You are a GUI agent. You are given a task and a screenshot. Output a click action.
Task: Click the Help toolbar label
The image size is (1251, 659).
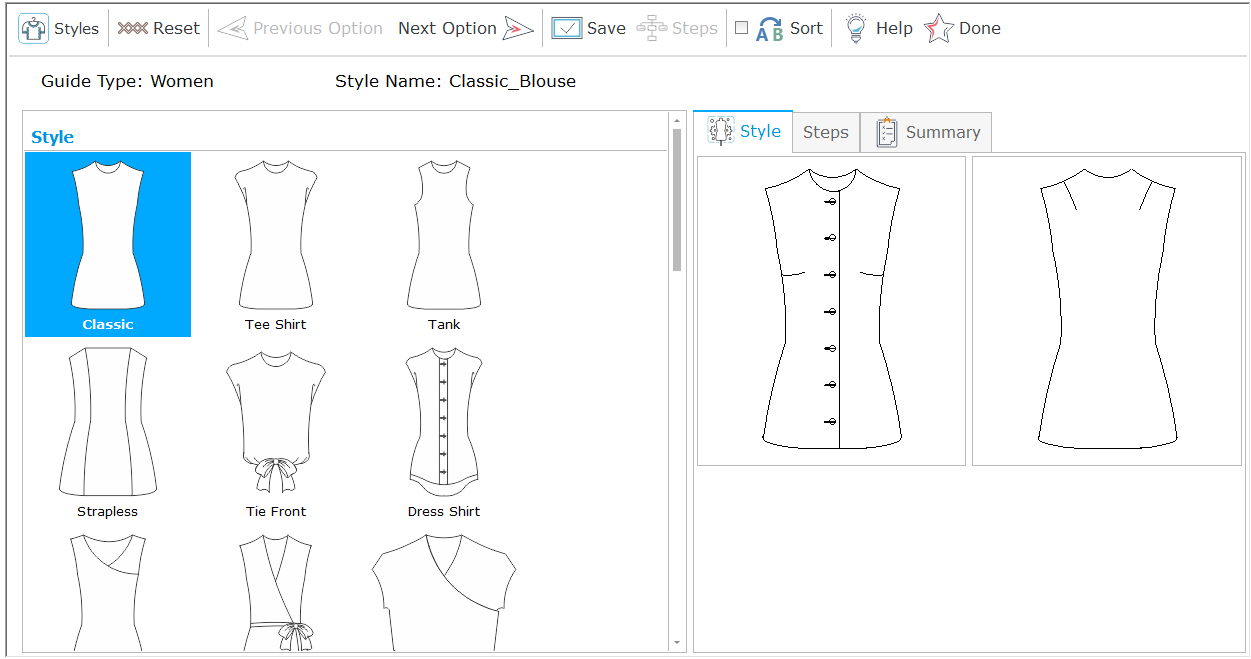coord(894,28)
